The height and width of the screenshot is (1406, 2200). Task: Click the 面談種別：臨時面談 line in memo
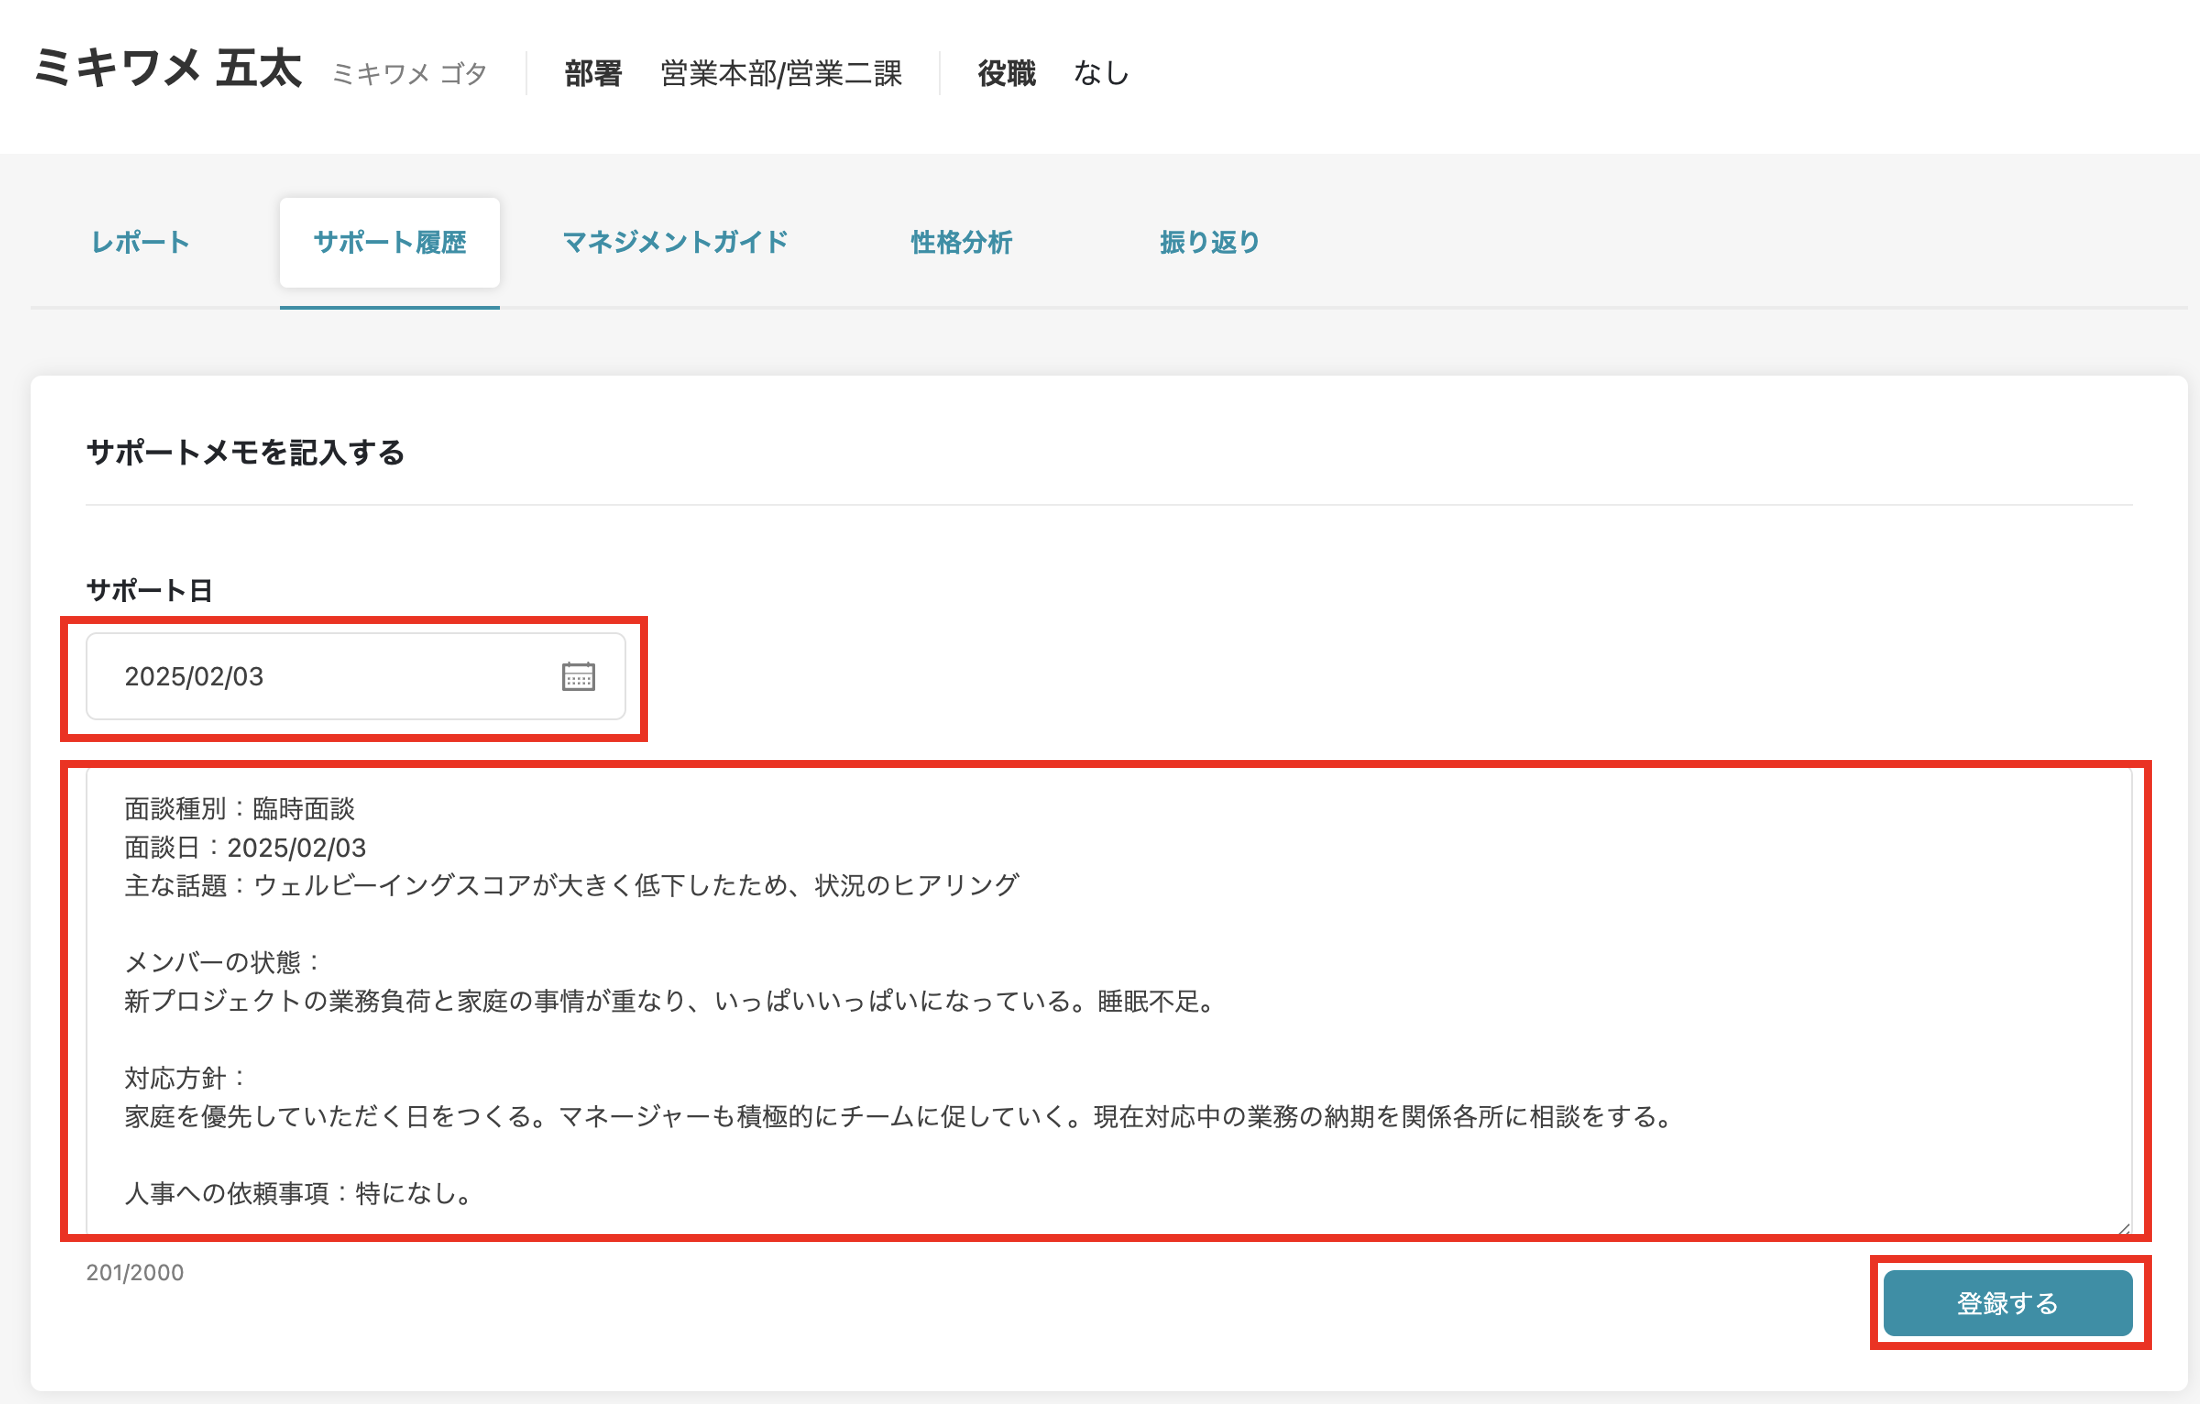point(240,809)
